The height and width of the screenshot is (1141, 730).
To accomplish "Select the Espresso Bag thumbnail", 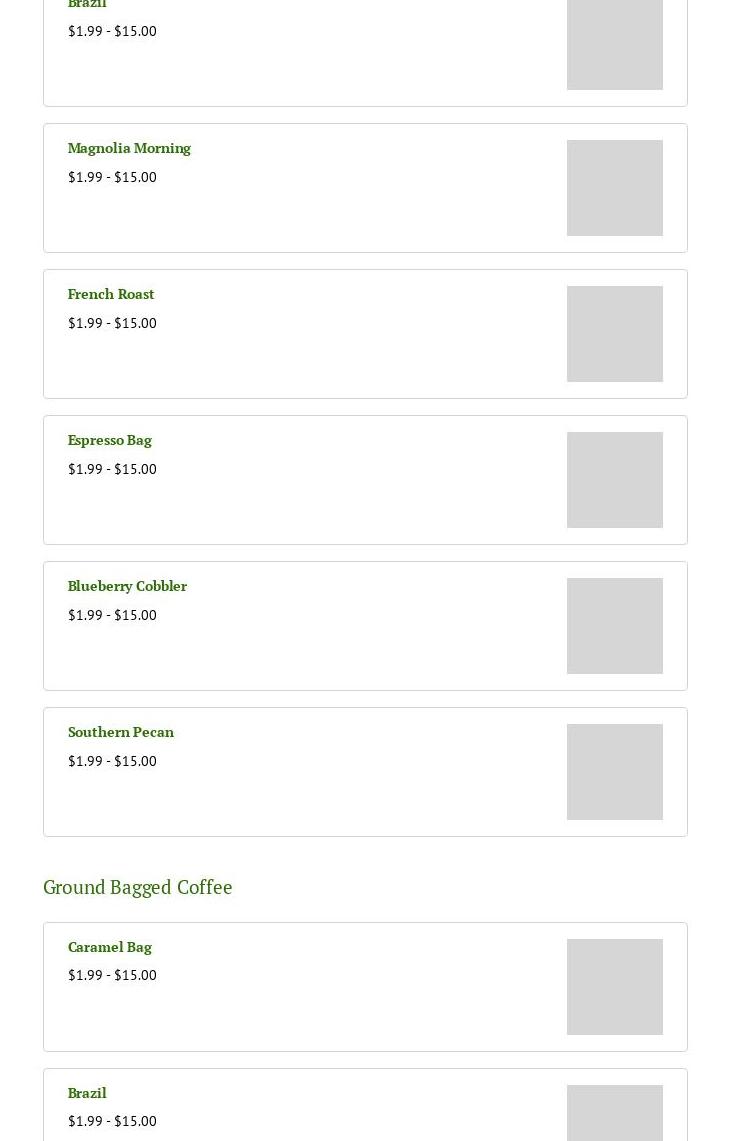I will 614,480.
